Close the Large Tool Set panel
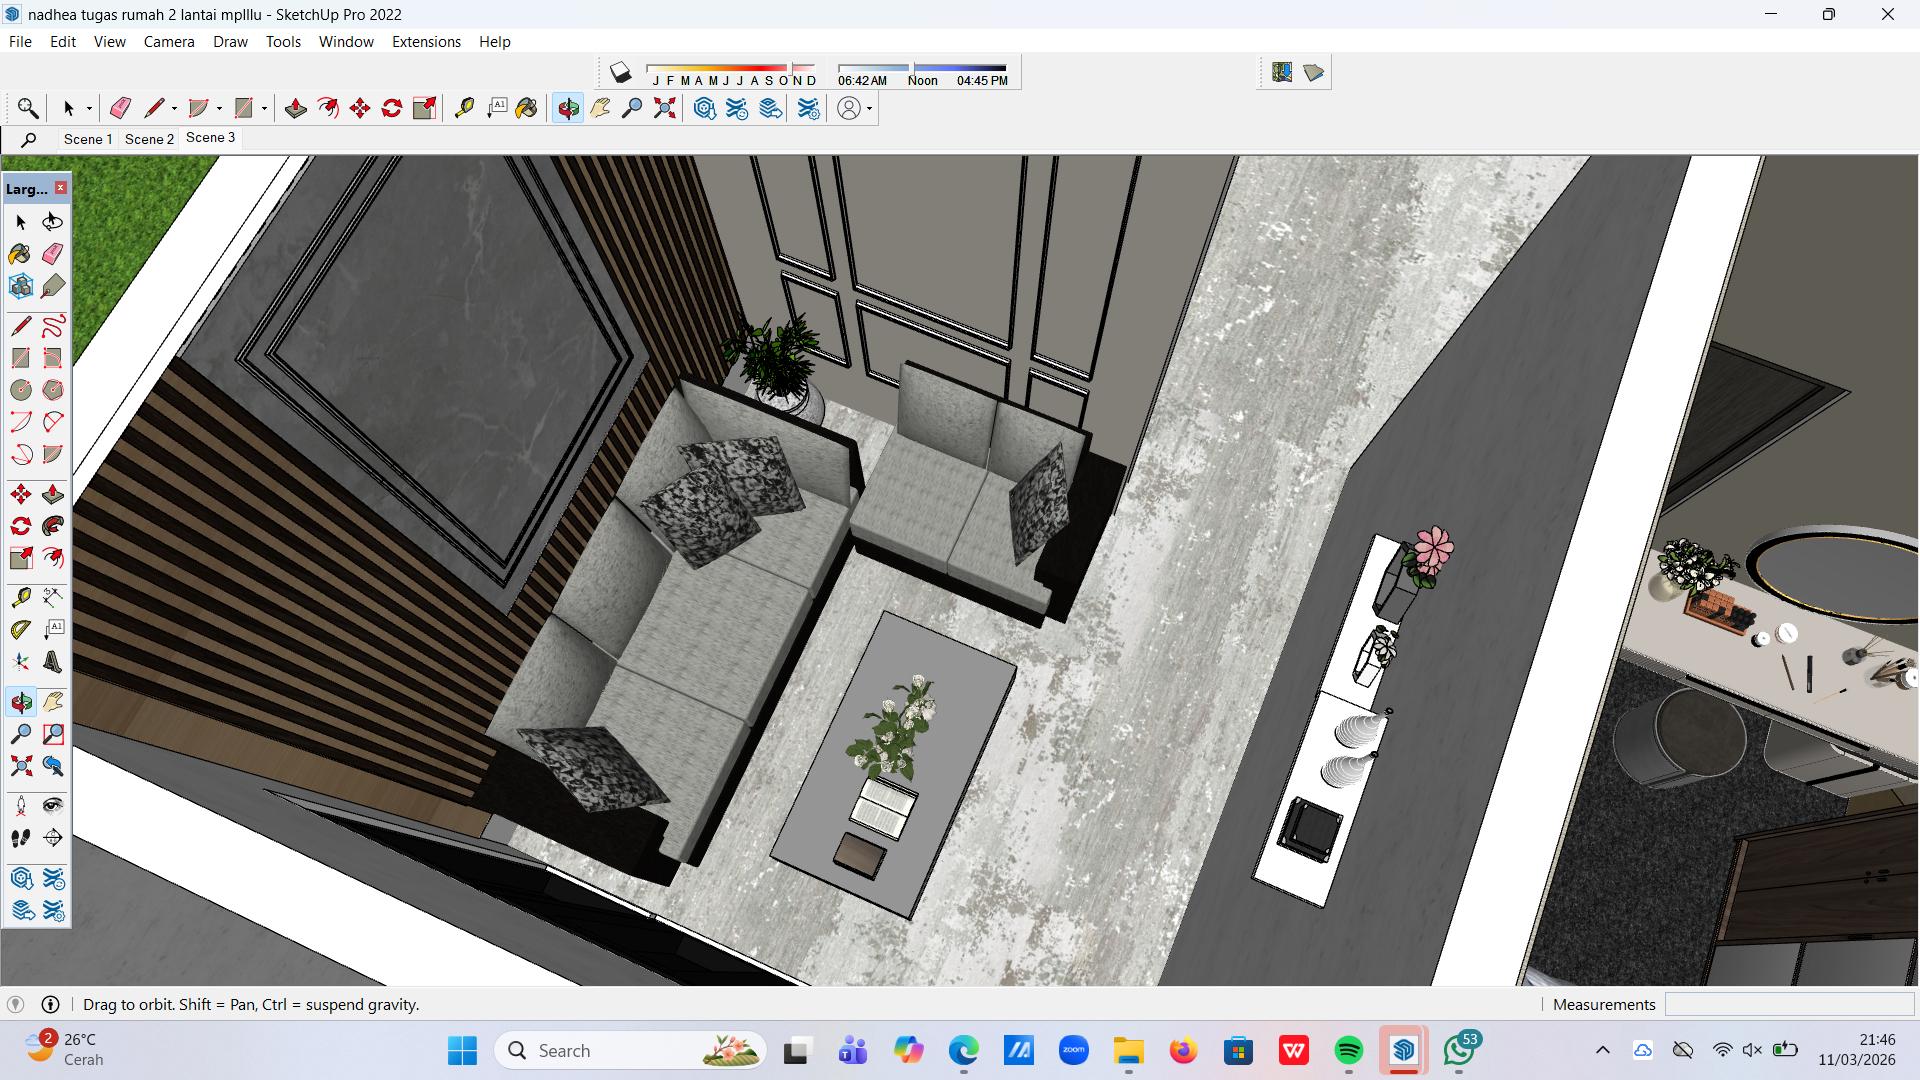The height and width of the screenshot is (1080, 1920). coord(61,188)
